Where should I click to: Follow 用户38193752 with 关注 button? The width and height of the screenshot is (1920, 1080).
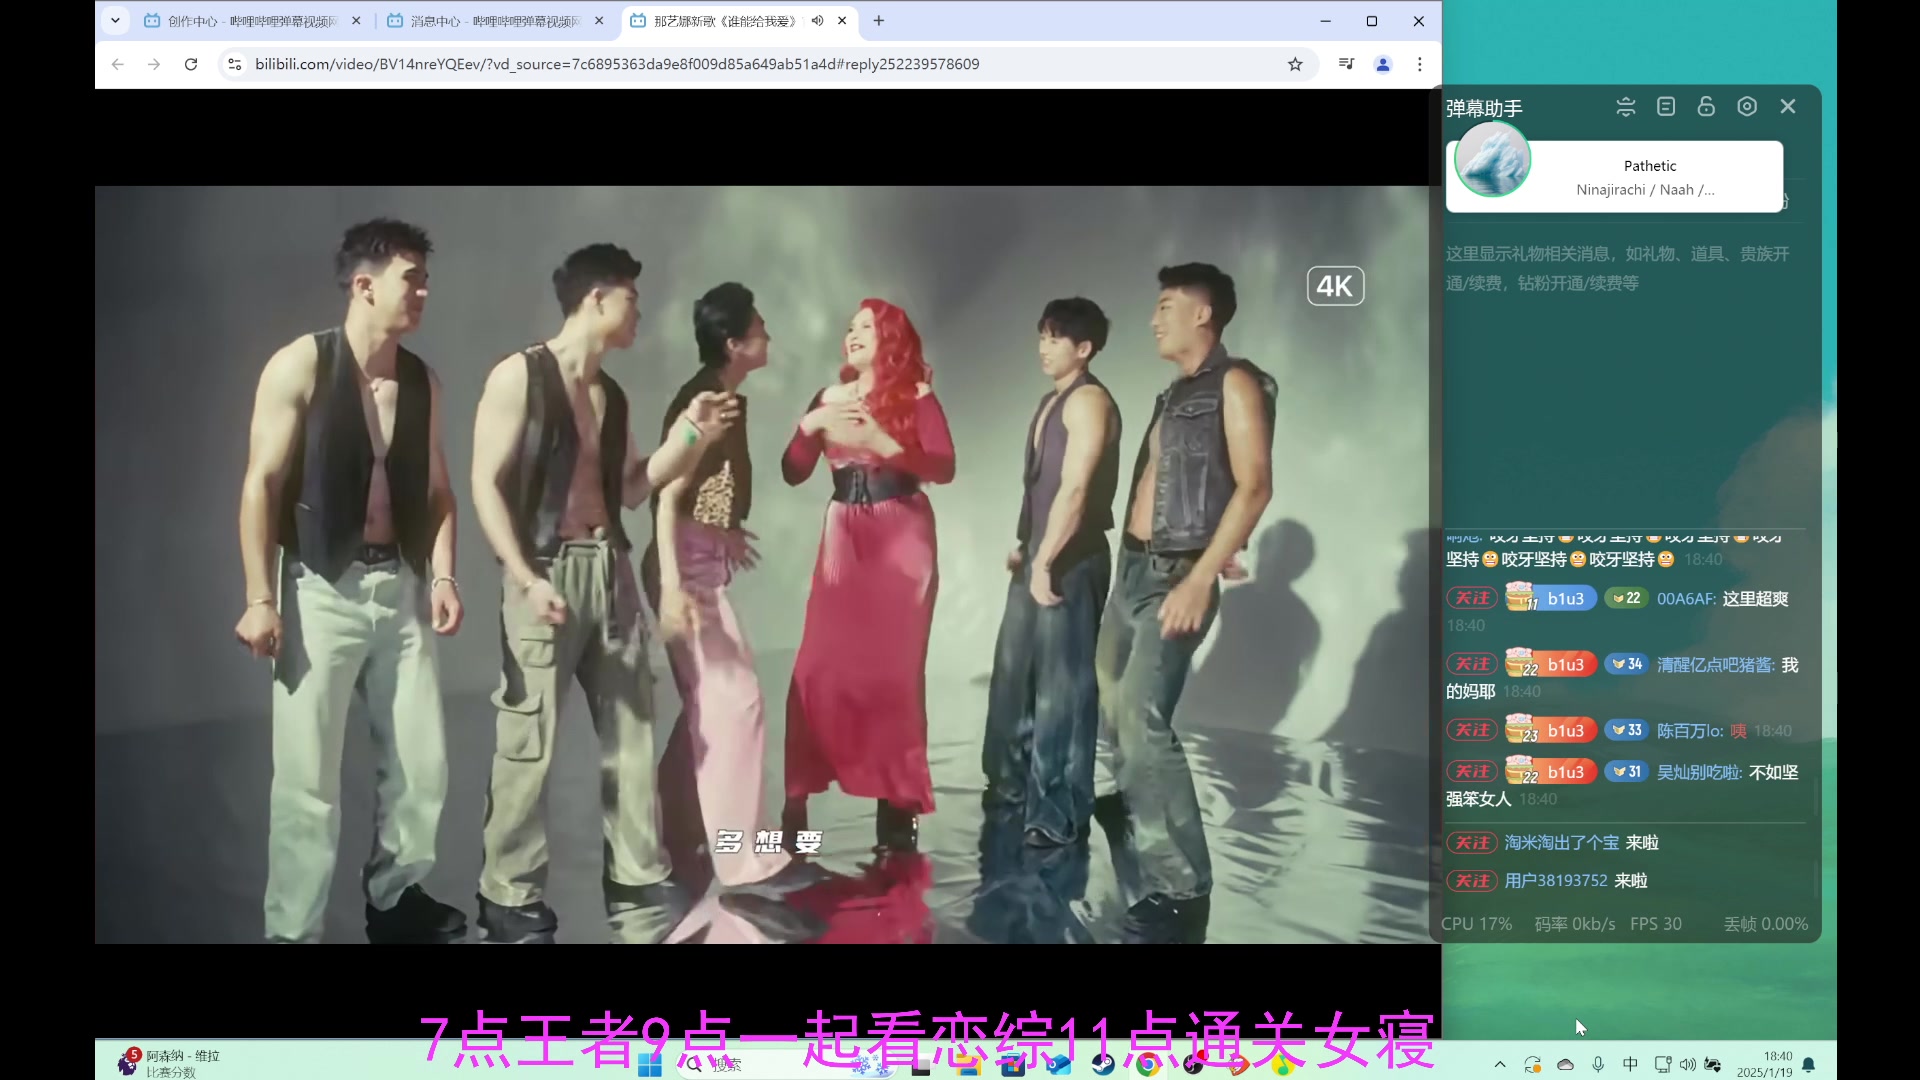[x=1472, y=881]
